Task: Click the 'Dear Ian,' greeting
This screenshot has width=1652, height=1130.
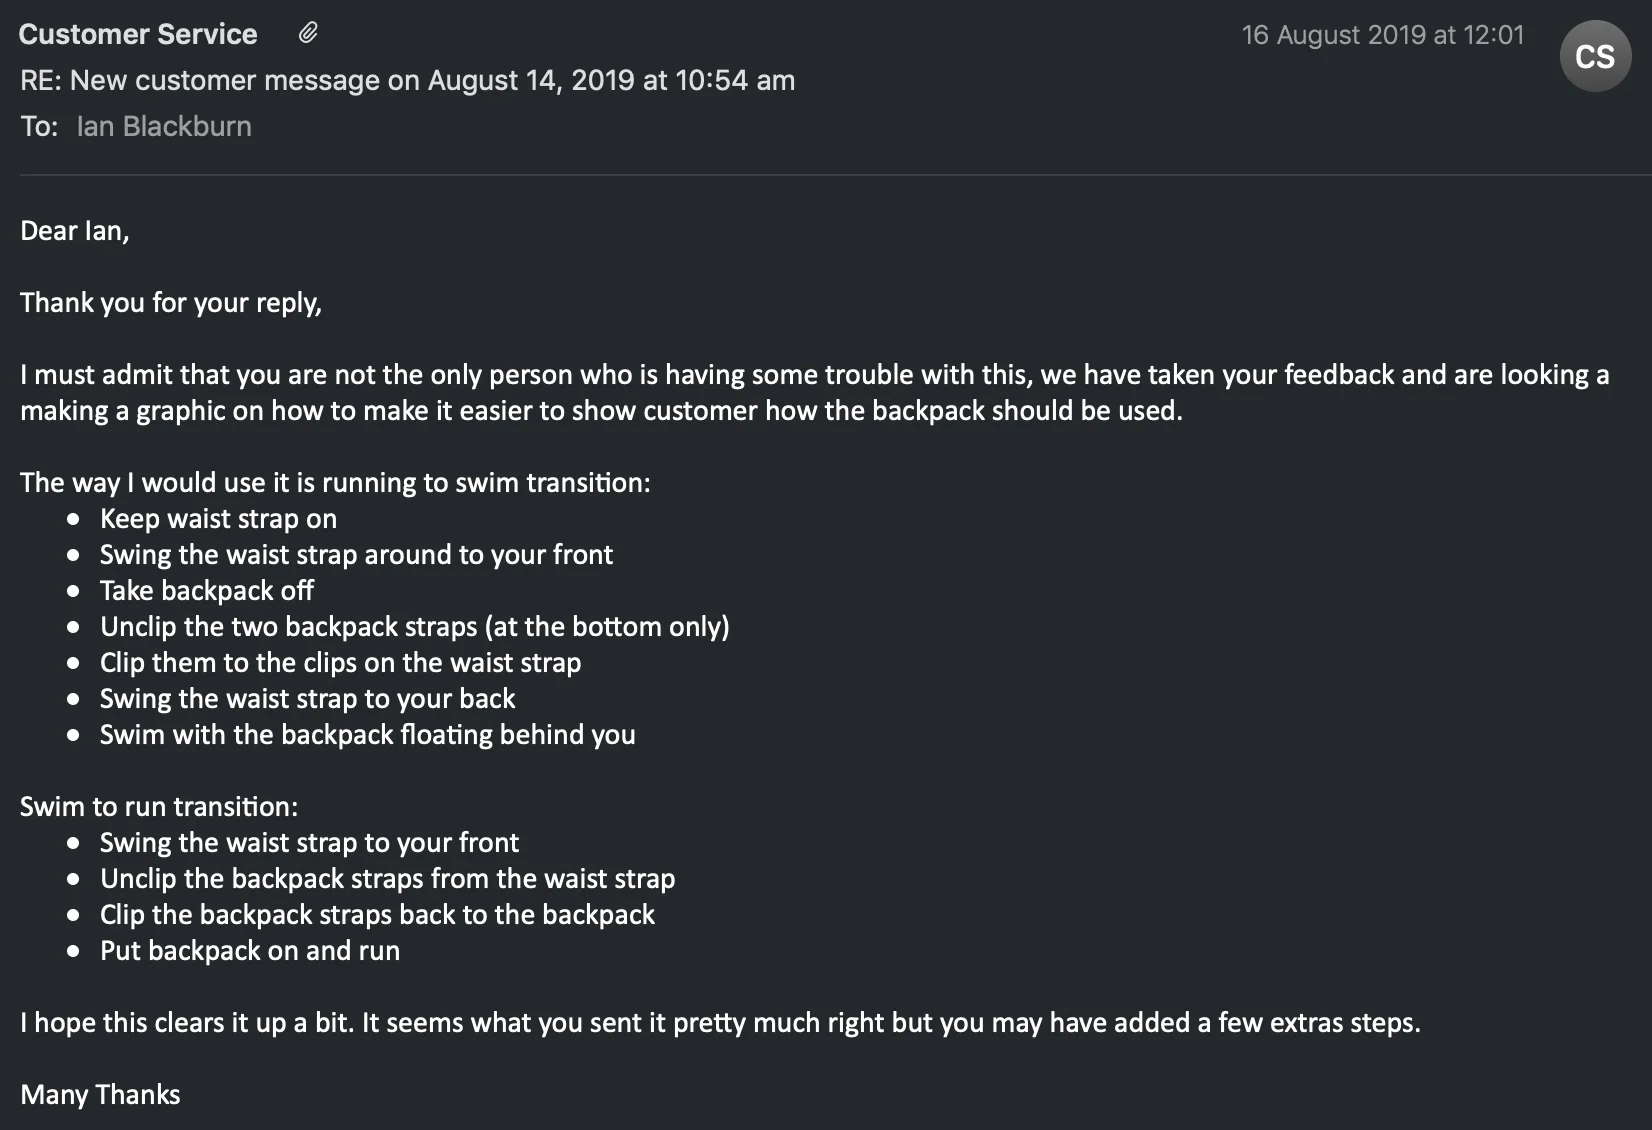Action: 75,231
